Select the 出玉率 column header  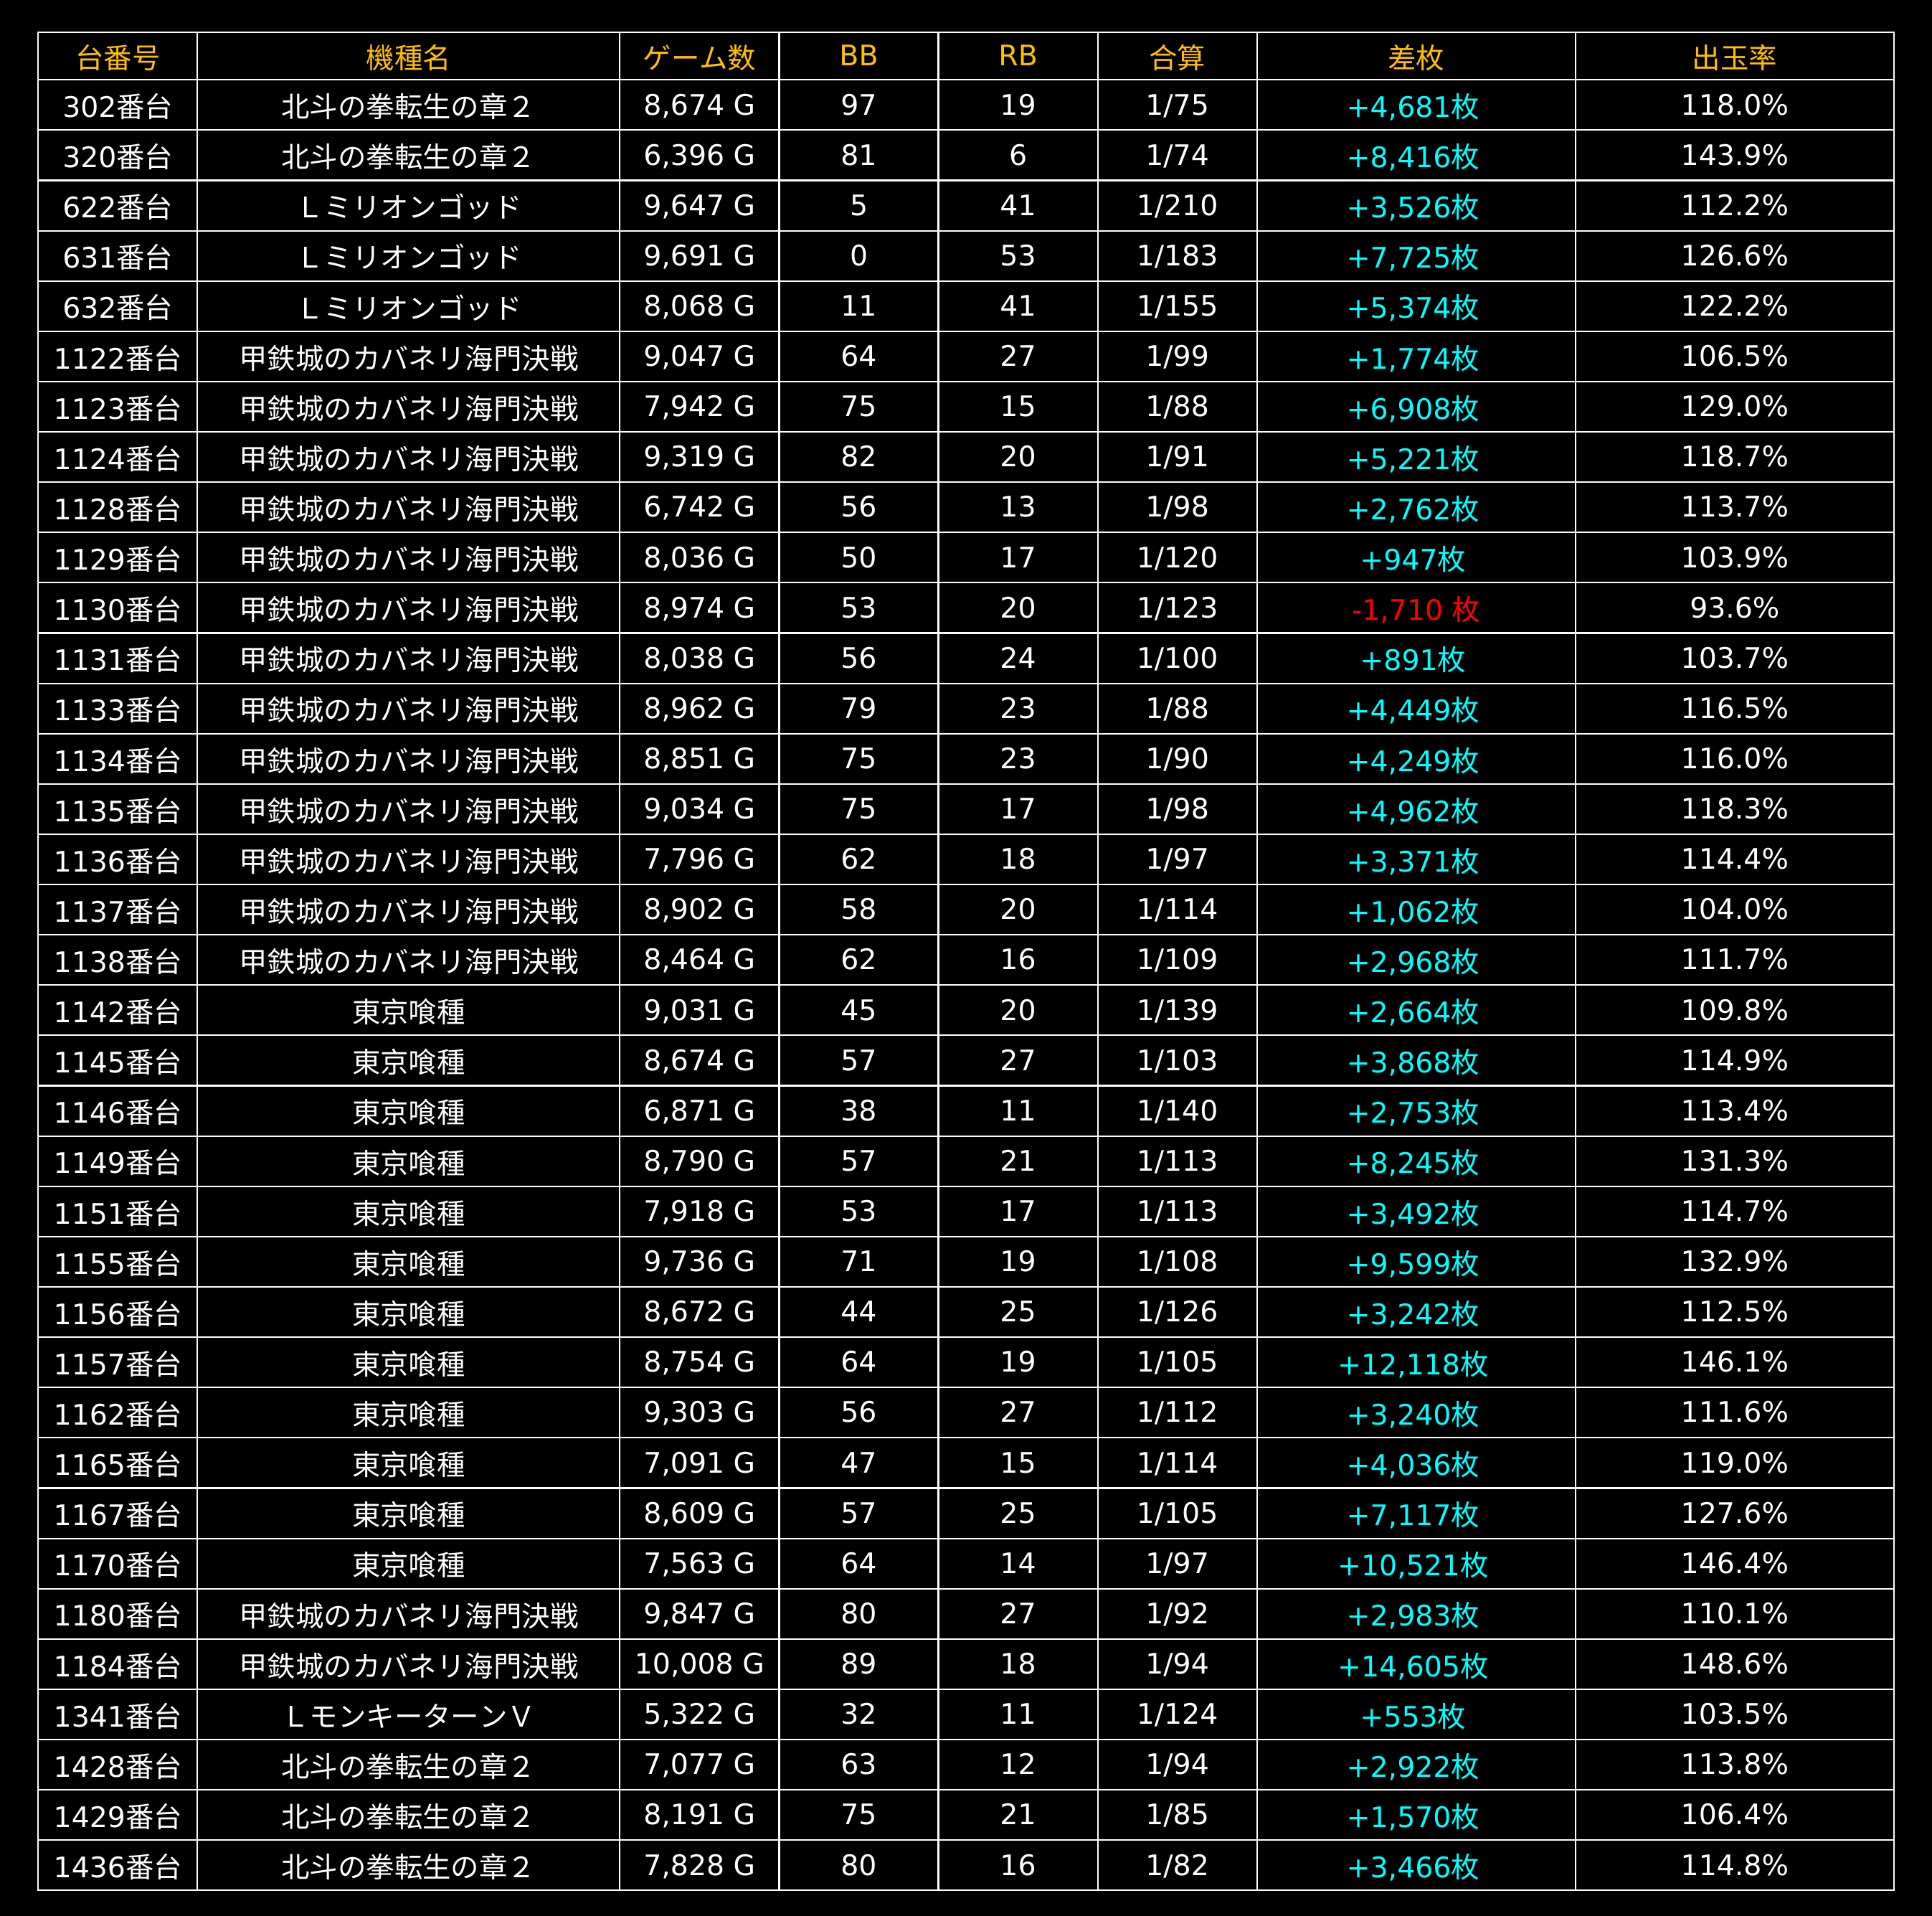[1734, 57]
